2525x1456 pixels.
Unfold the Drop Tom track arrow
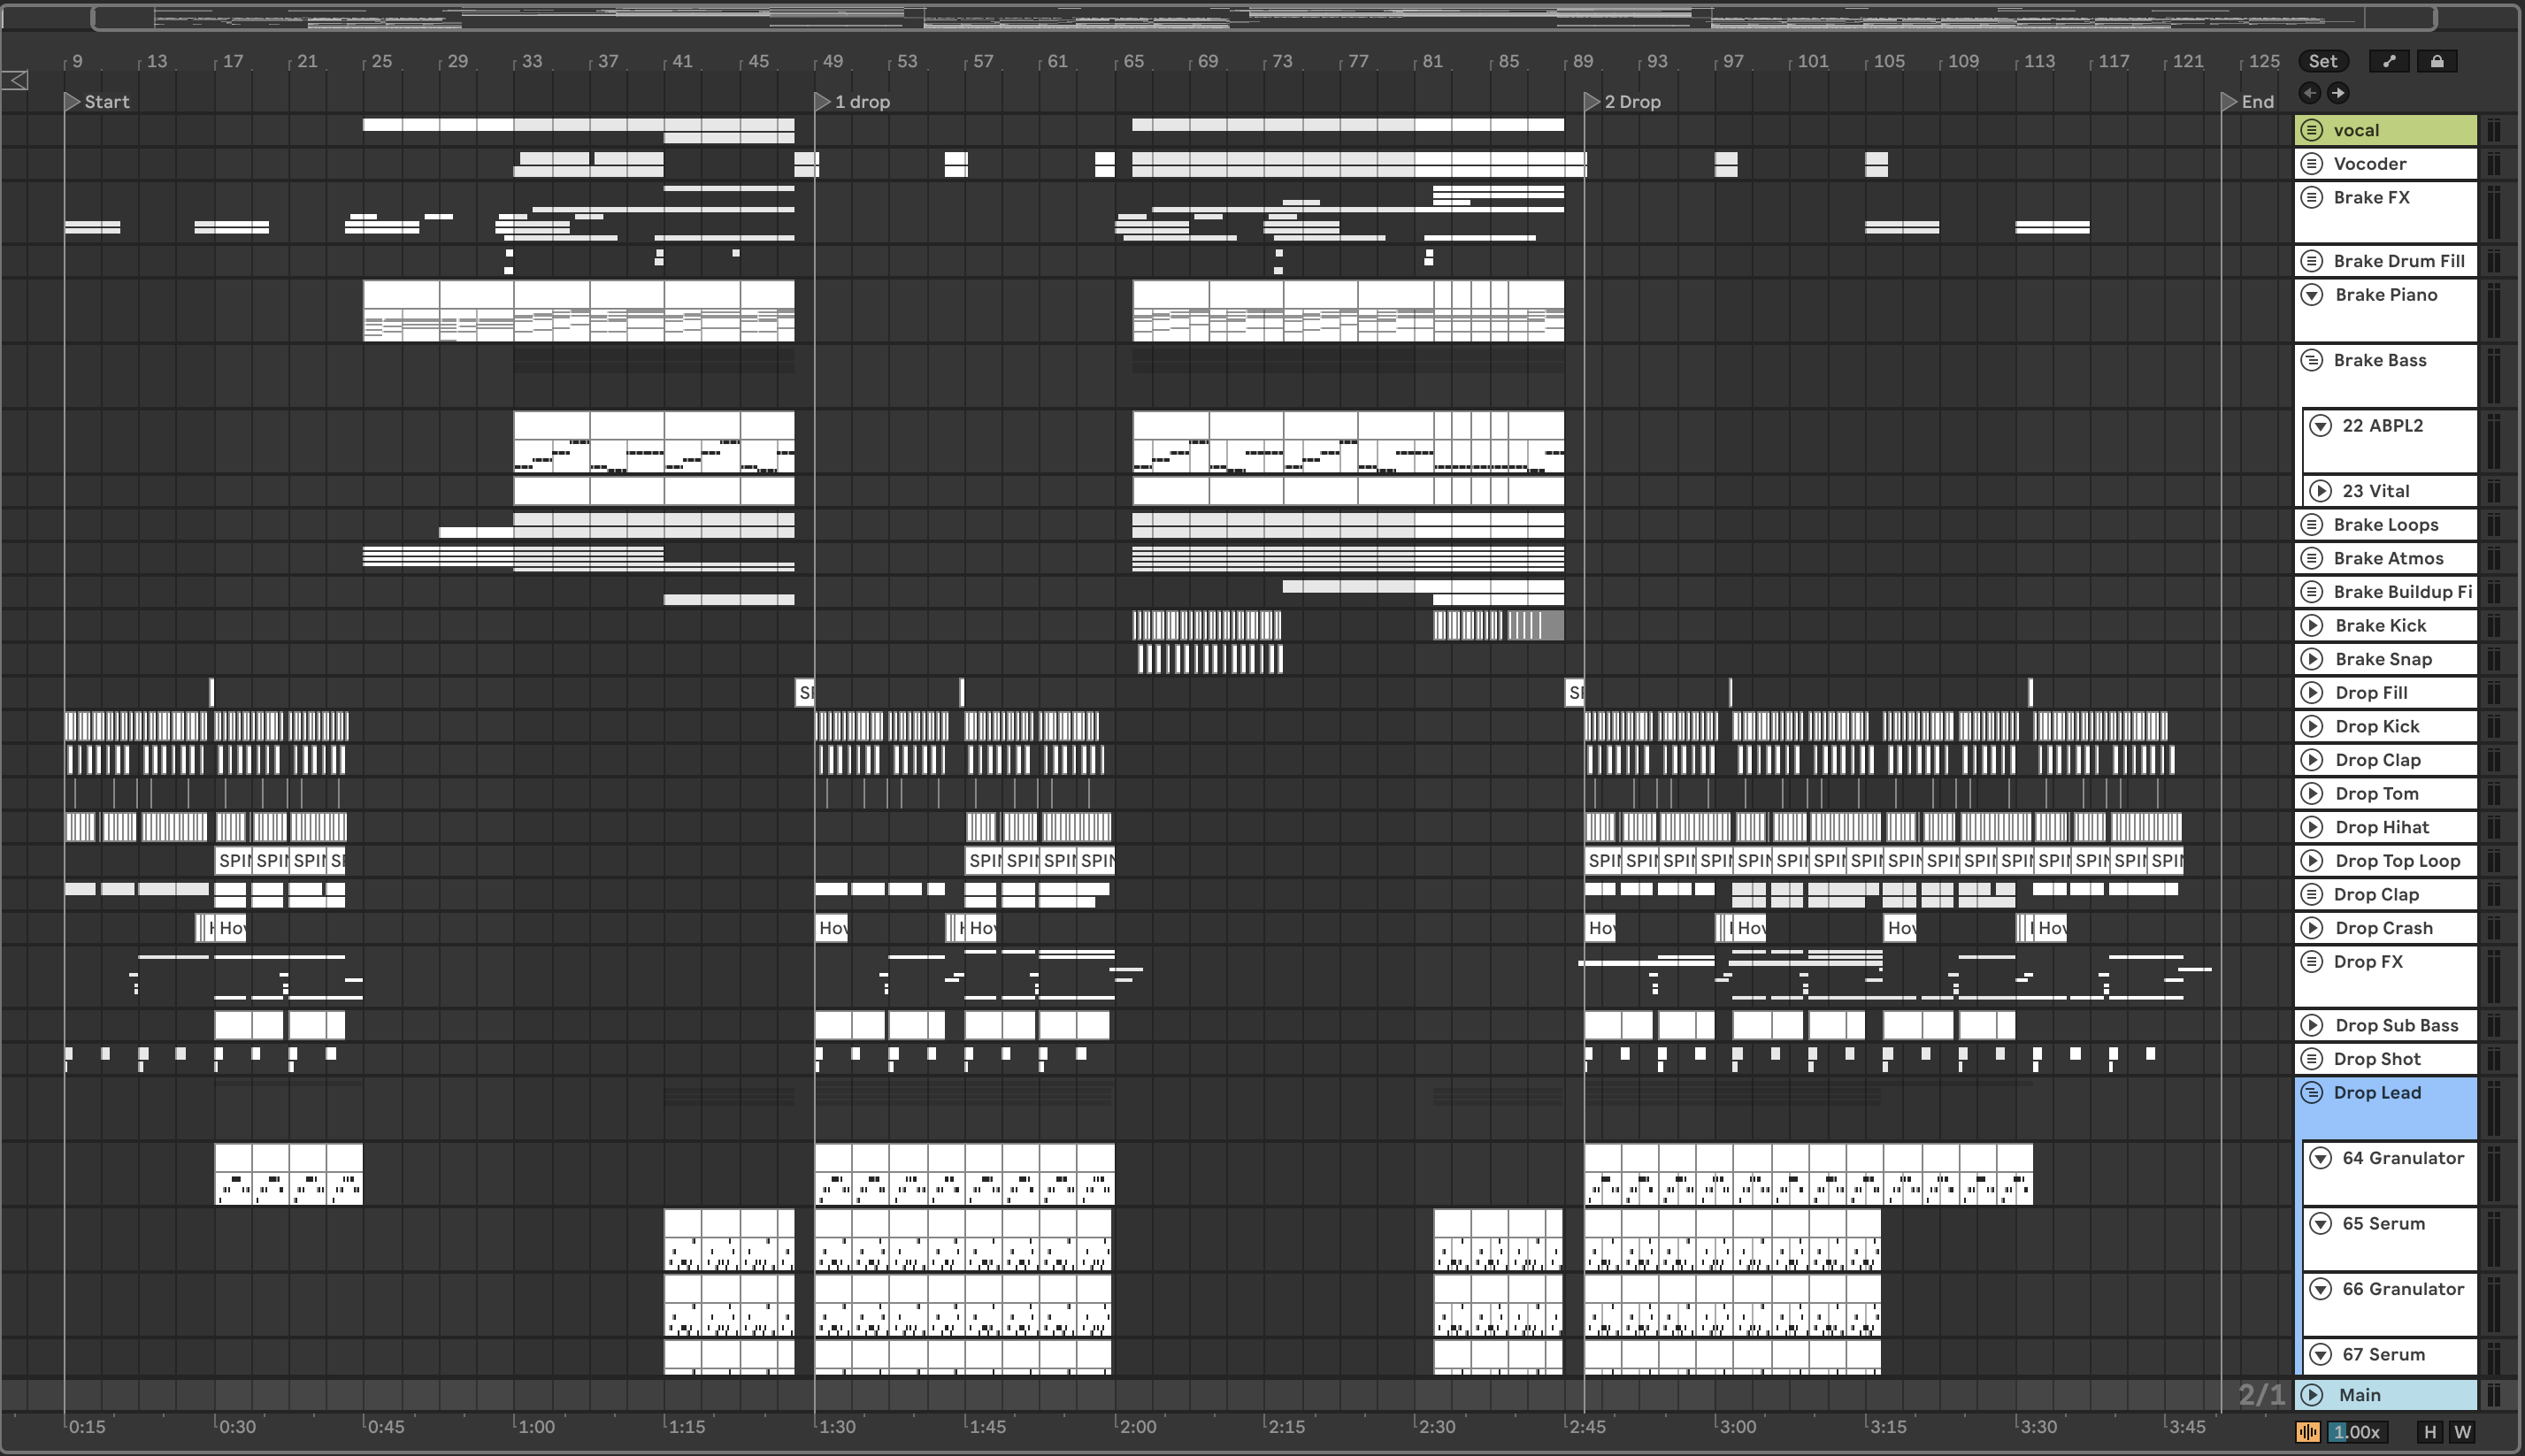[x=2311, y=793]
